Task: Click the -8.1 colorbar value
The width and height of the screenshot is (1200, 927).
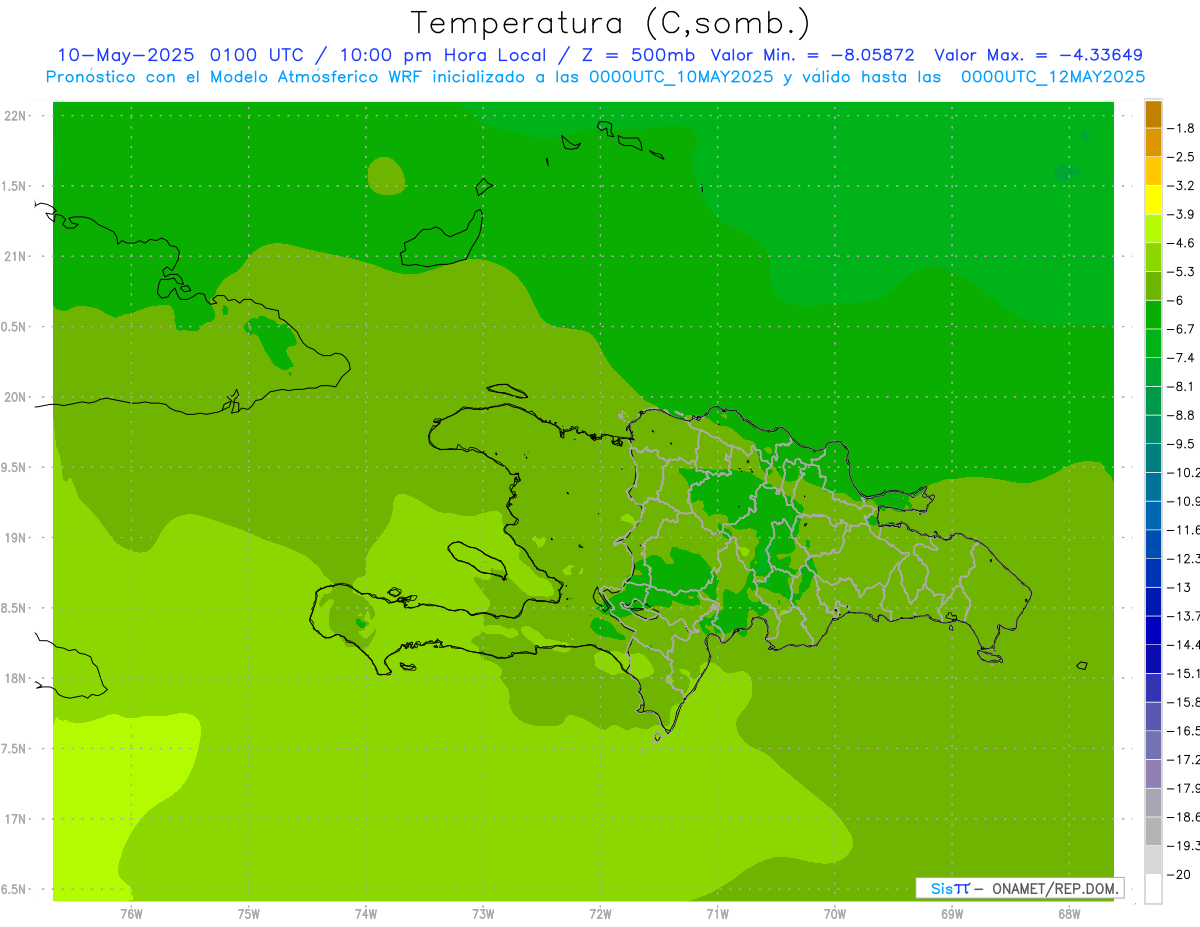Action: (x=1180, y=386)
